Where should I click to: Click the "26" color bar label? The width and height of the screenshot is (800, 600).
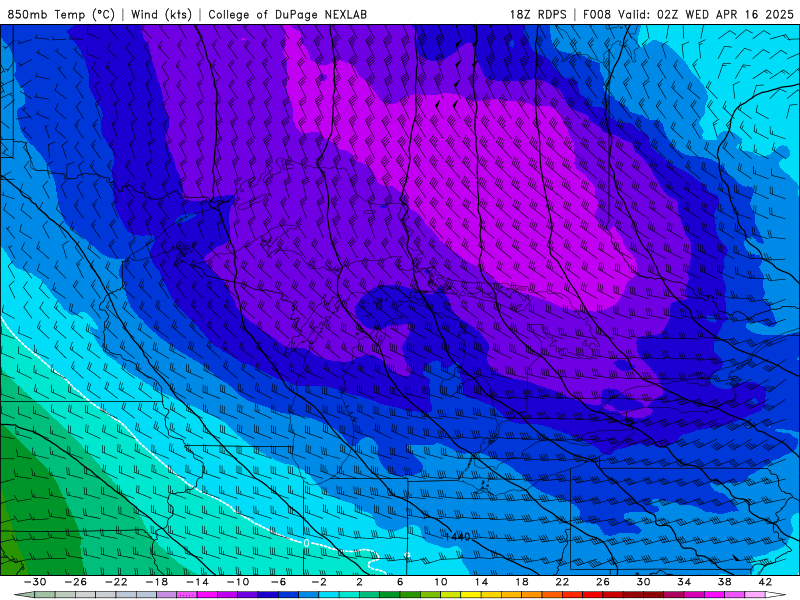pyautogui.click(x=603, y=582)
